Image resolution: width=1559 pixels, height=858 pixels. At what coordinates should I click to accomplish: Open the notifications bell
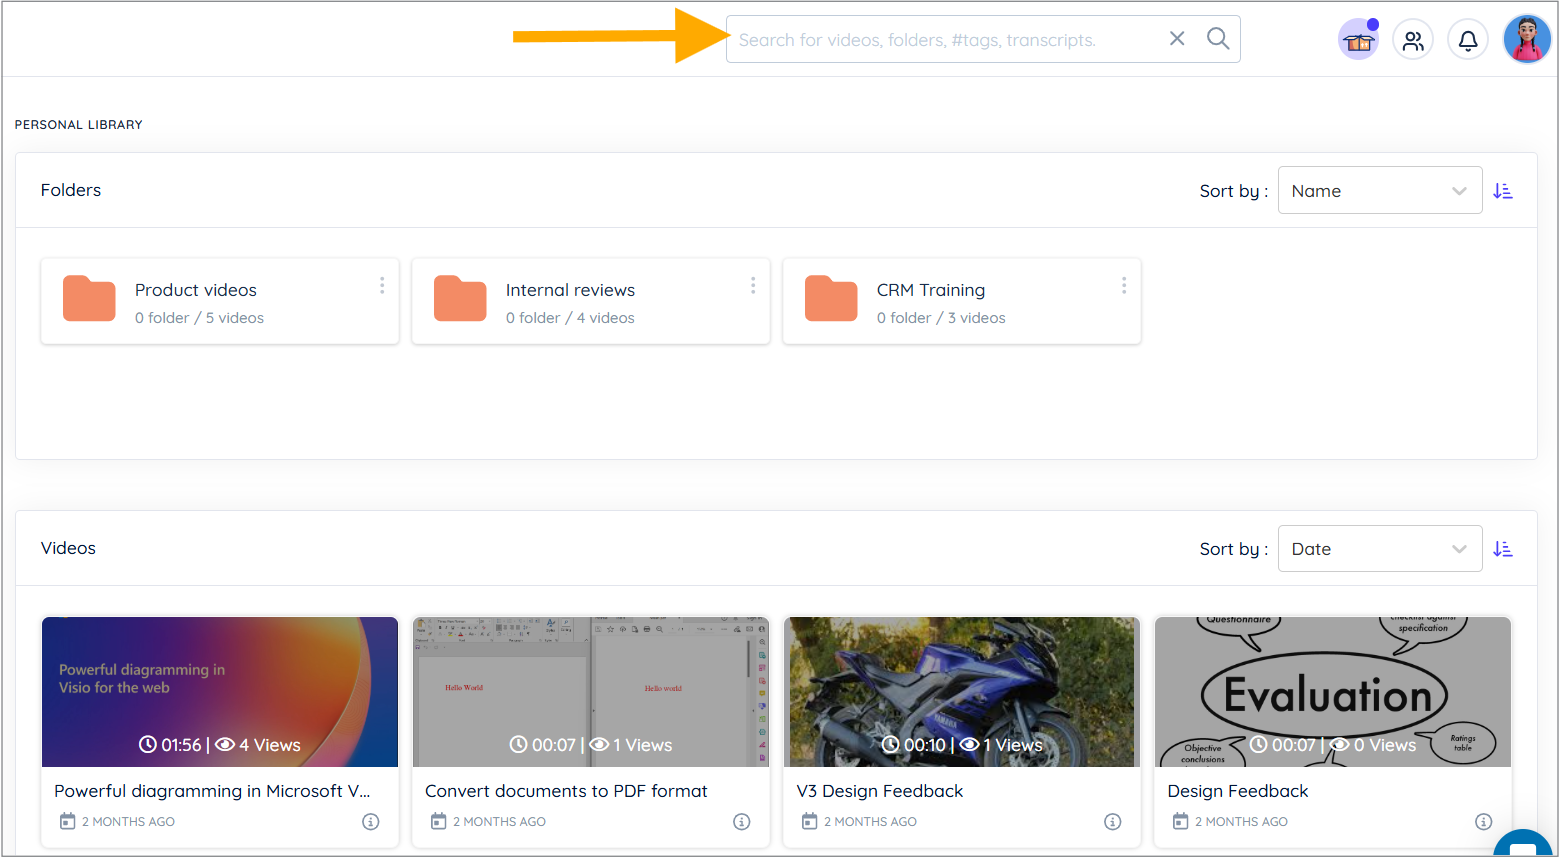[x=1467, y=41]
